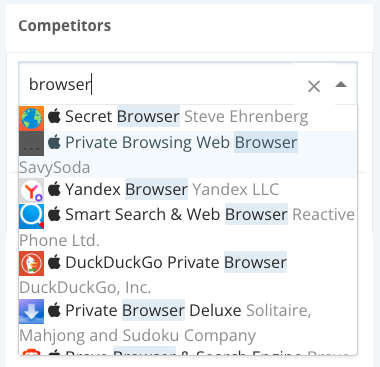
Task: Click the Private Browser Deluxe download-arrow icon
Action: [x=31, y=311]
